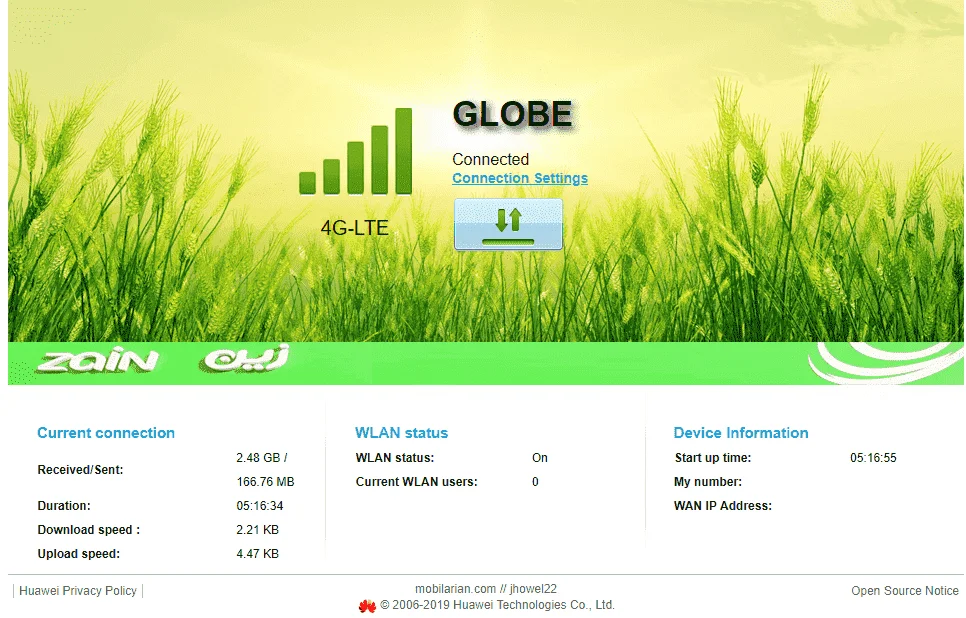The image size is (966, 618).
Task: Select the start up time 05:16:55
Action: [874, 458]
